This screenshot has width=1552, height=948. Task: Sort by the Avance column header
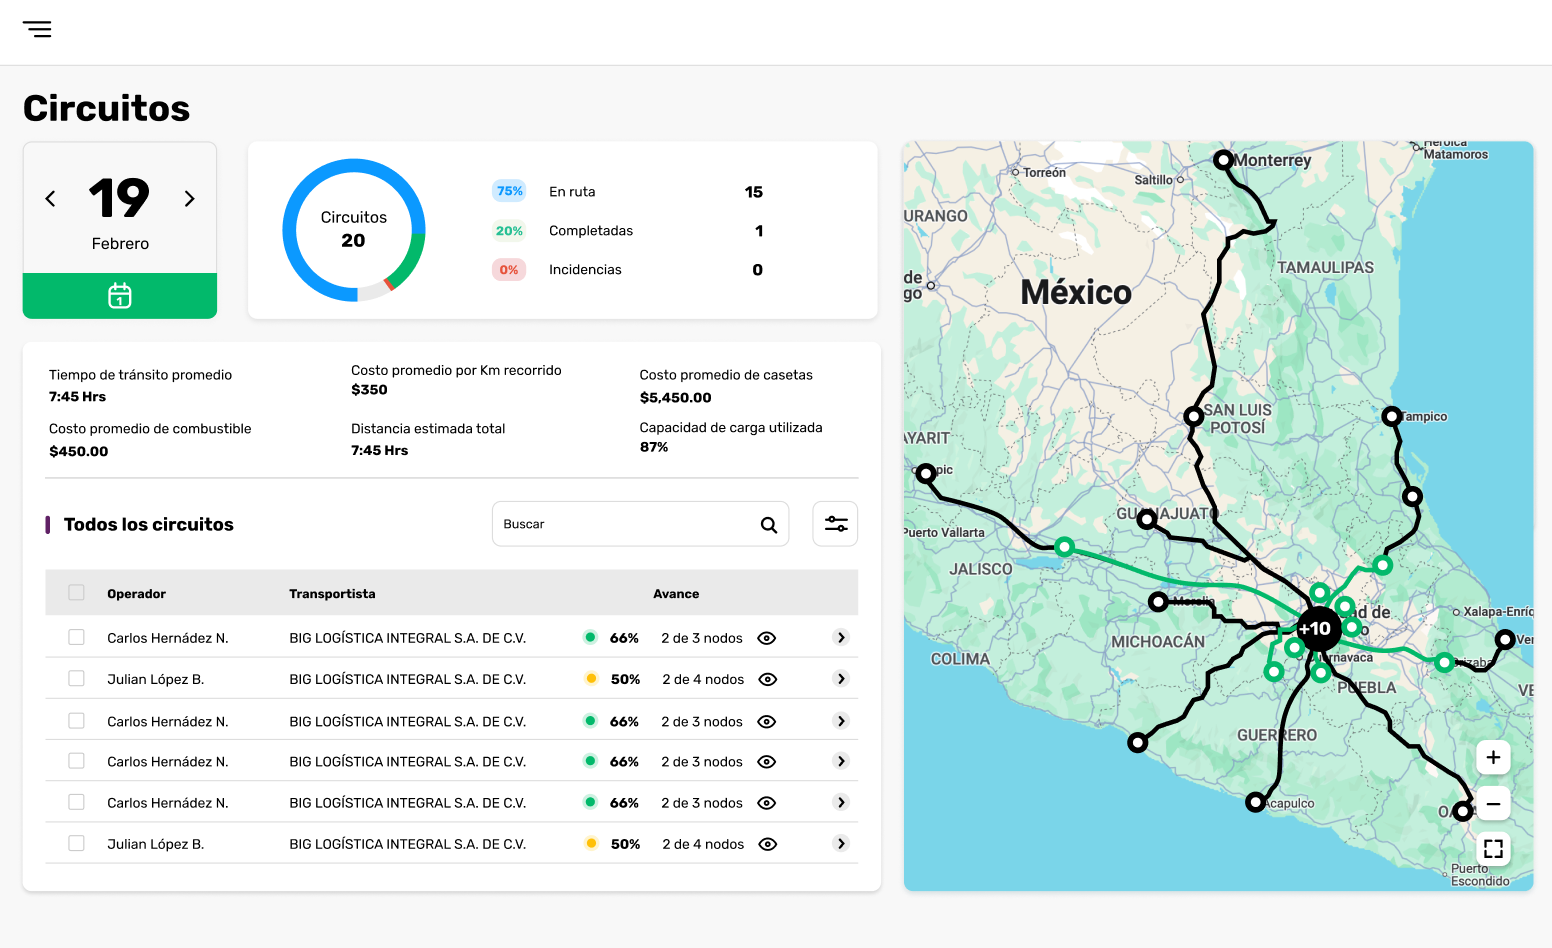click(x=676, y=594)
